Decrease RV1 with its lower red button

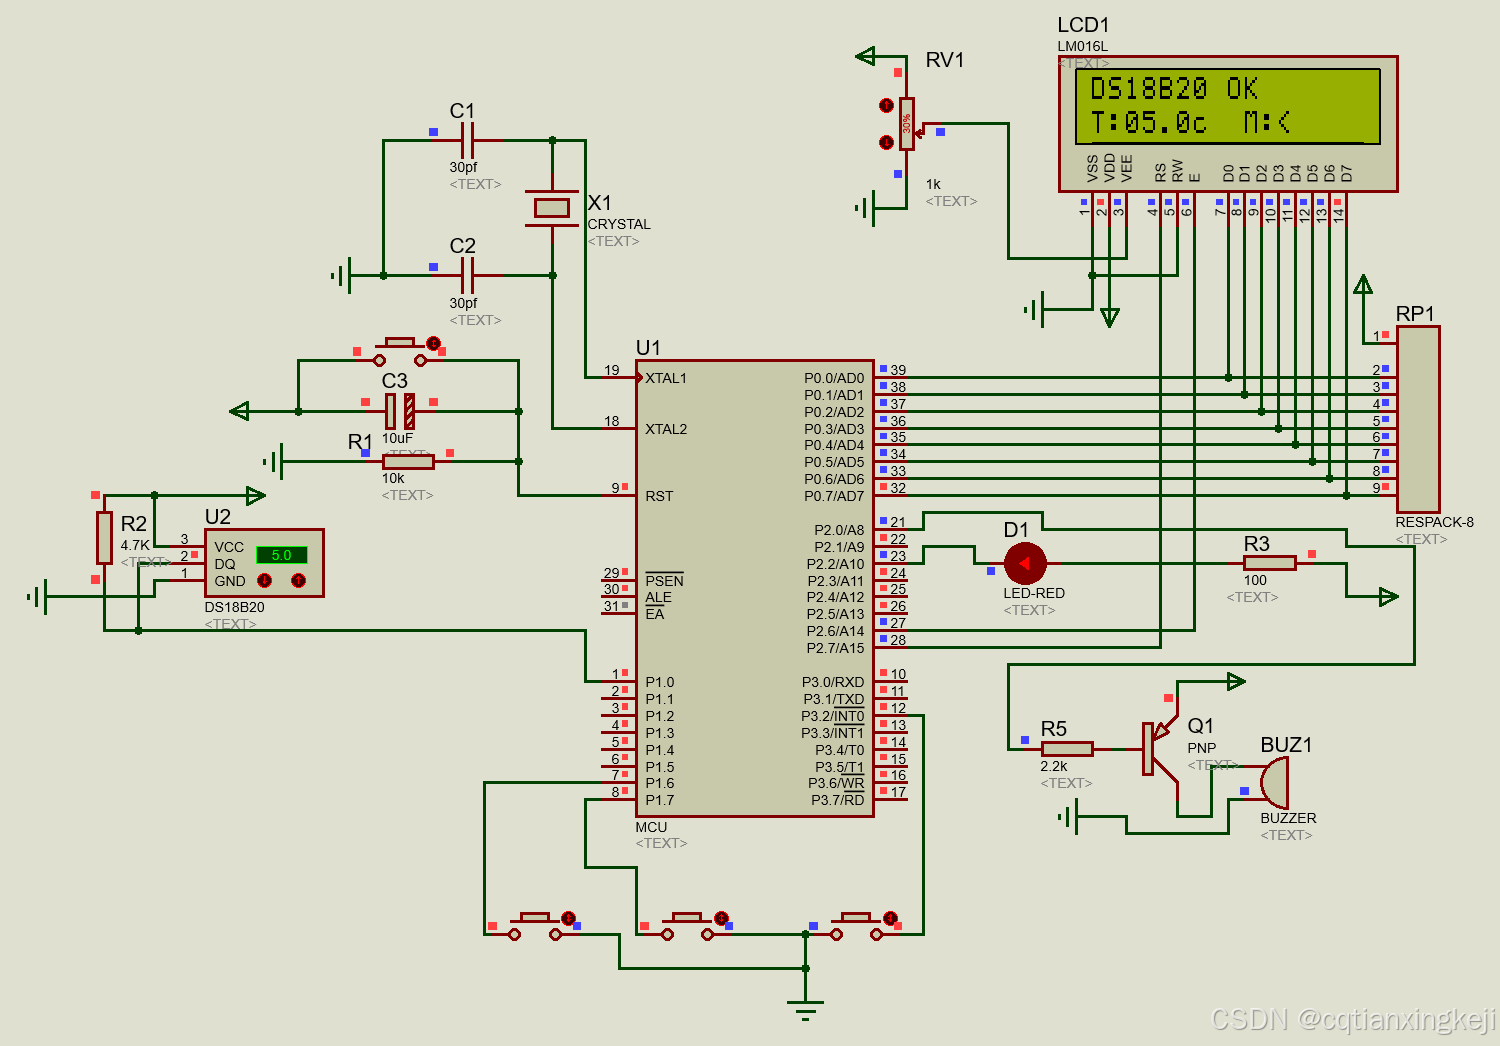[x=886, y=142]
